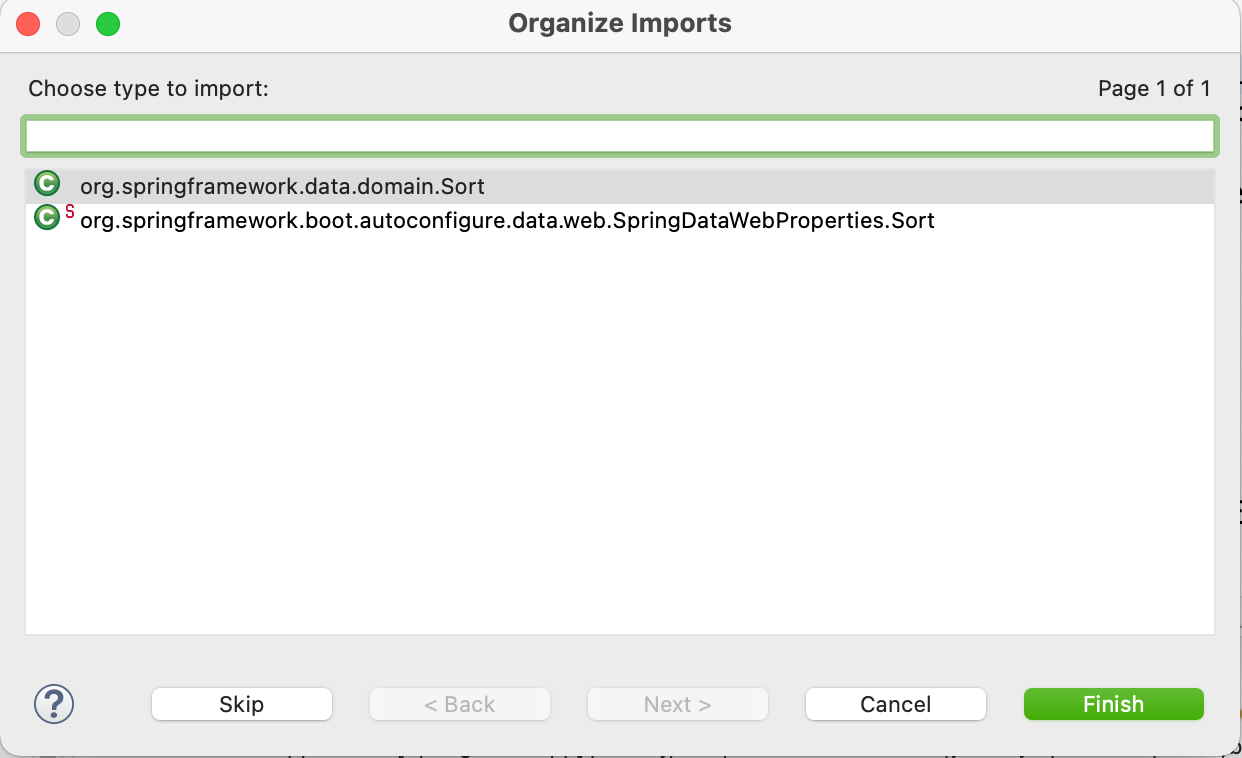Click the Skip button

242,704
